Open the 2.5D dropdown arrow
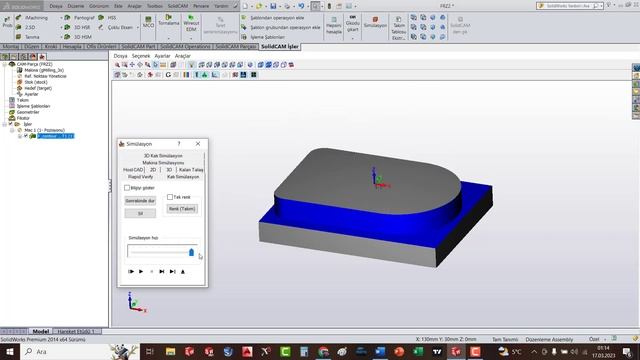The height and width of the screenshot is (360, 640). click(x=61, y=27)
